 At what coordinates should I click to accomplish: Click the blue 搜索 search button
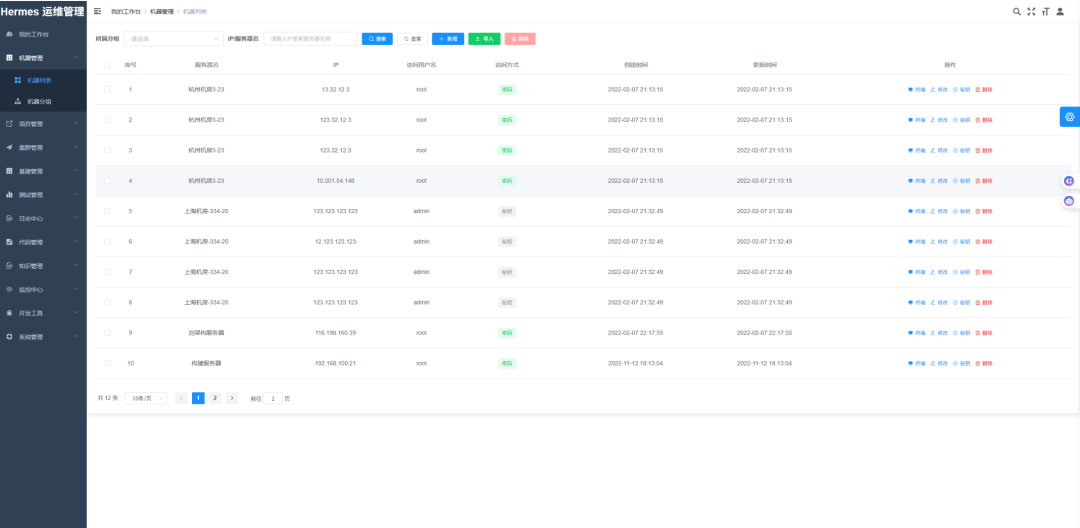377,39
